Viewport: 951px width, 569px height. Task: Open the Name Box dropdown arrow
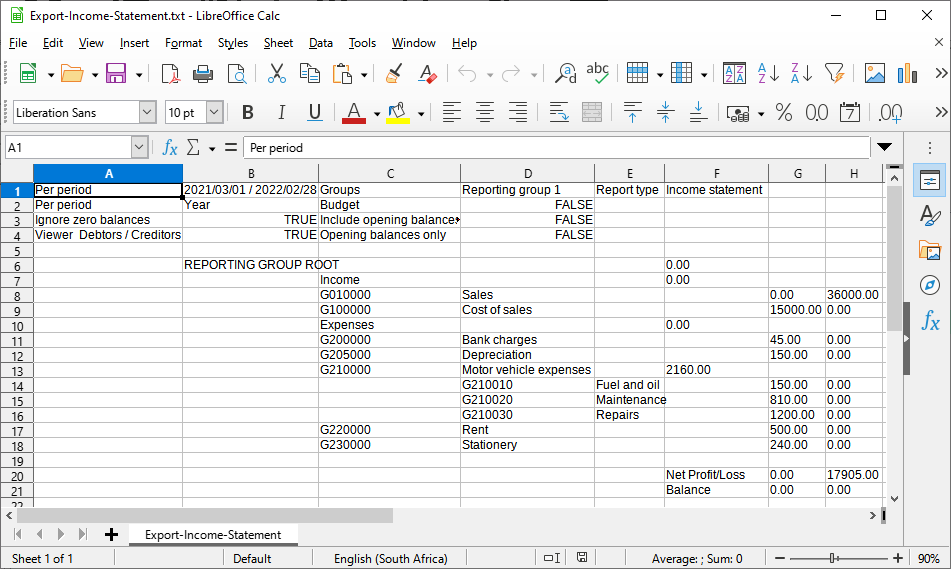[138, 148]
